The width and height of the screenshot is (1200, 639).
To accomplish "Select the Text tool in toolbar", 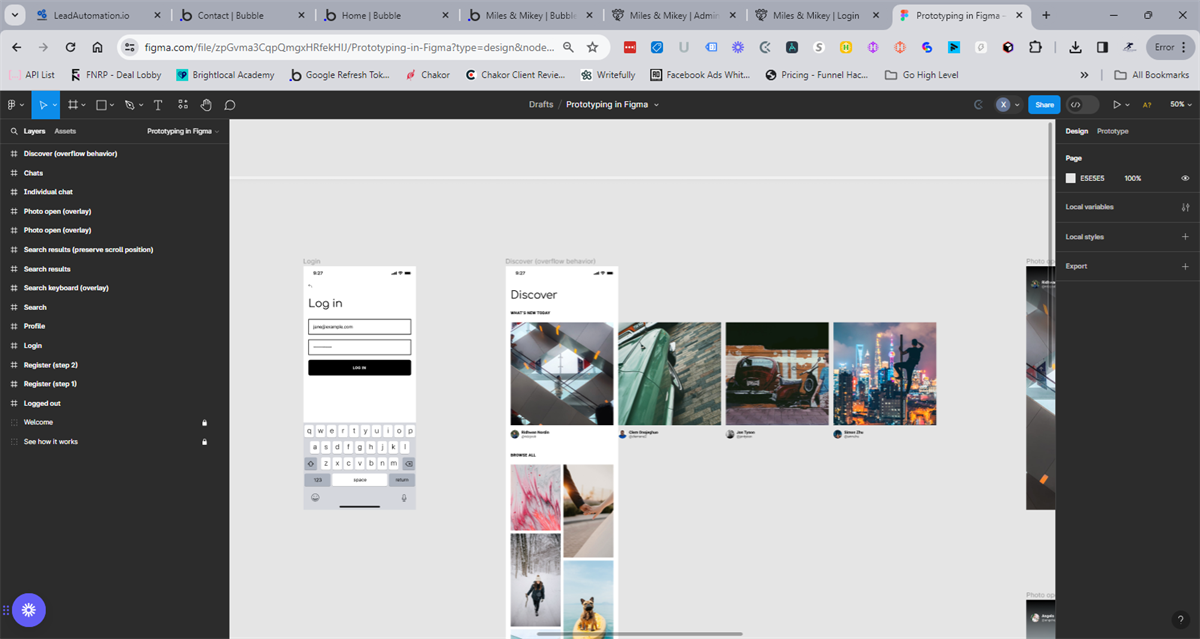I will coord(157,105).
